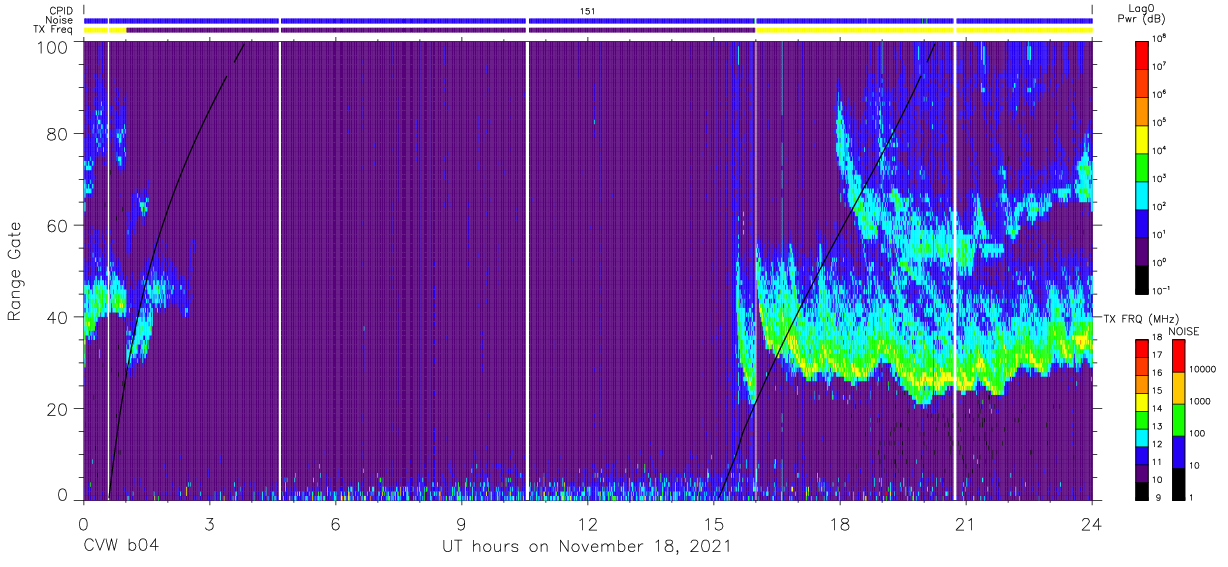Viewport: 1228px width, 567px height.
Task: Click y-axis tick label '20'
Action: [58, 408]
